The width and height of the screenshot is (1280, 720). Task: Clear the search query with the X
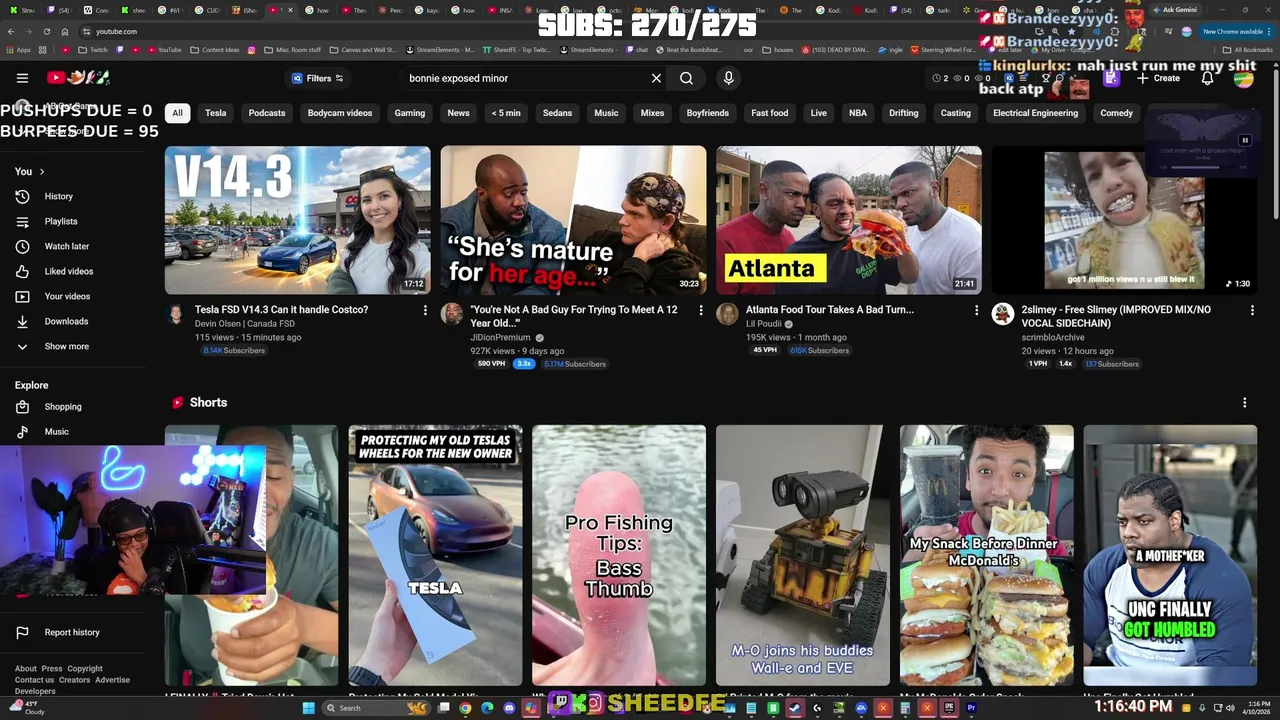pos(656,78)
